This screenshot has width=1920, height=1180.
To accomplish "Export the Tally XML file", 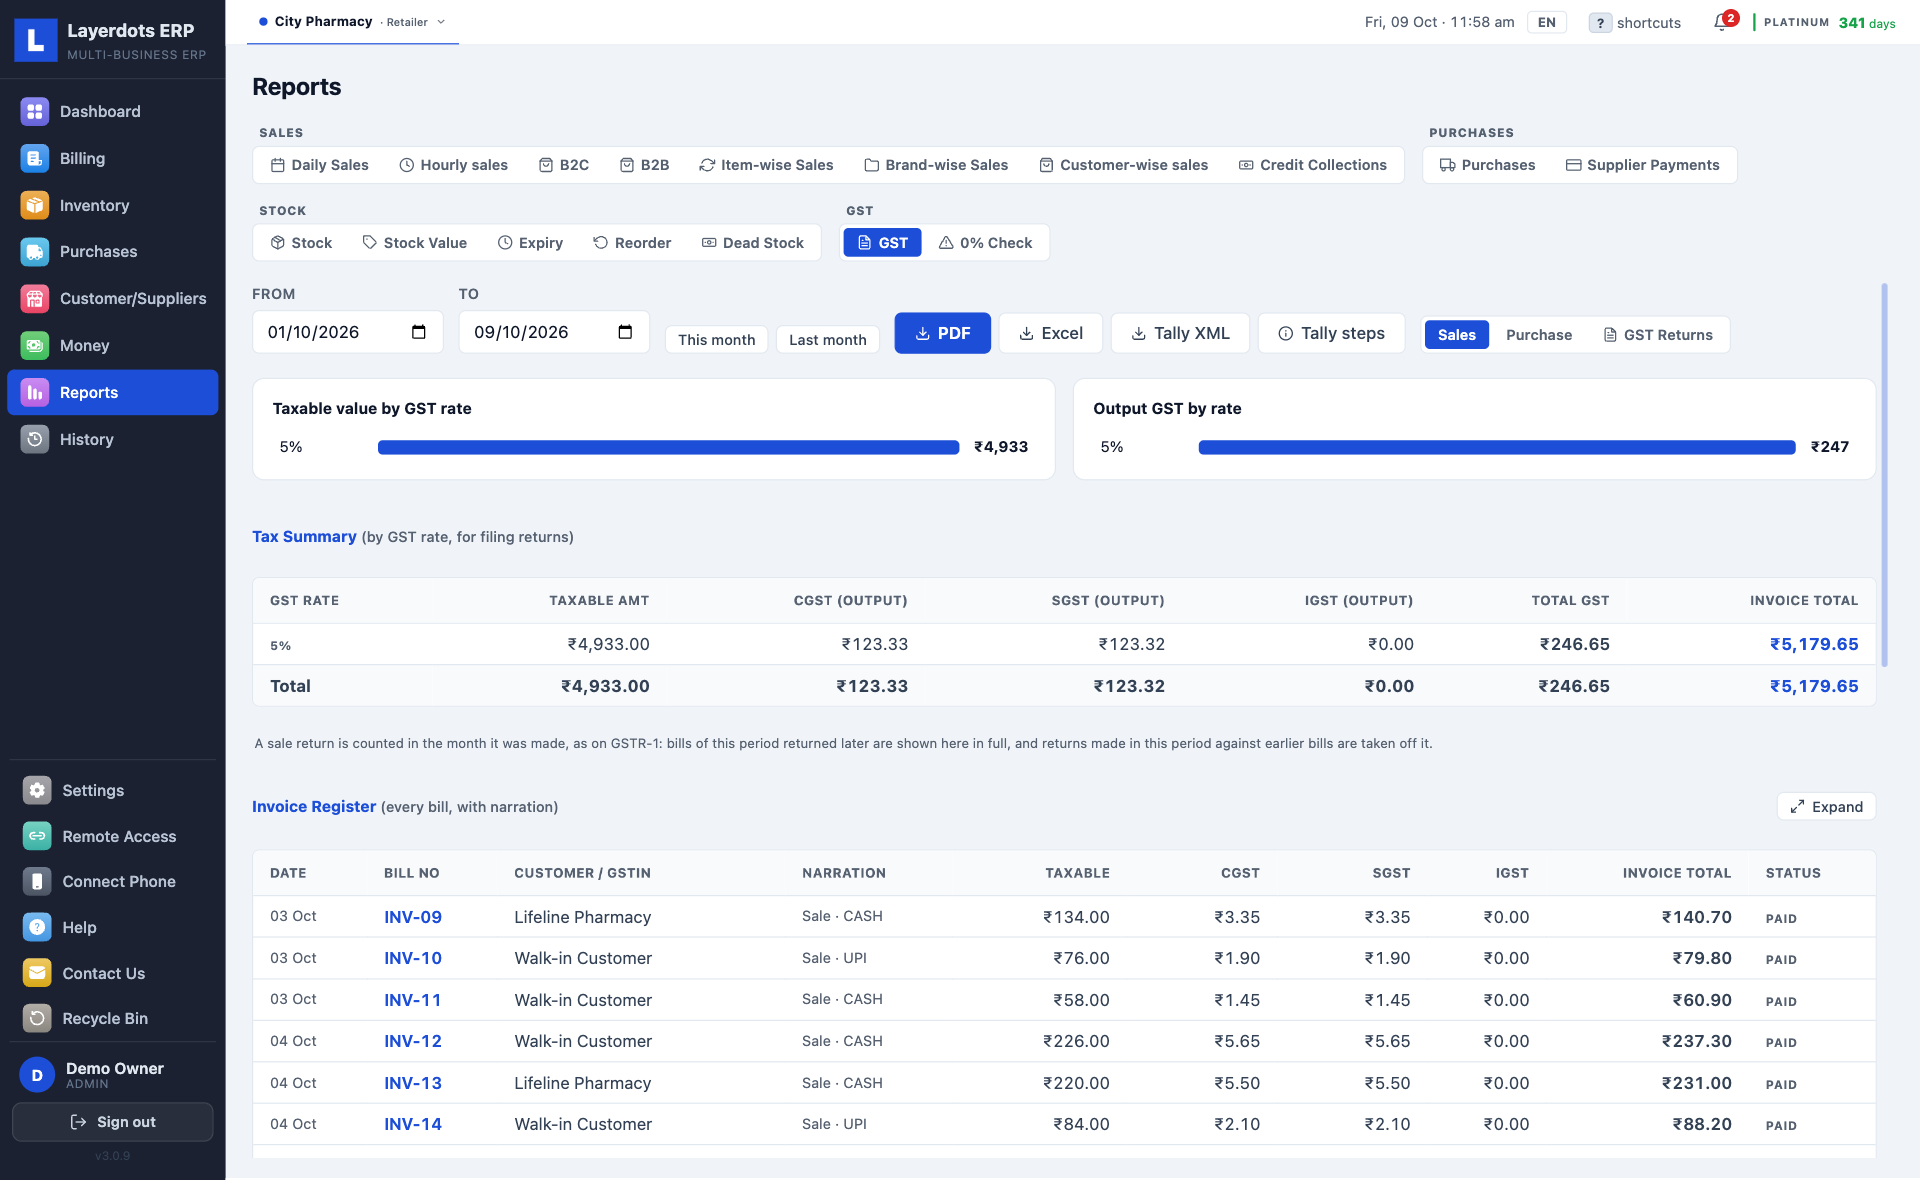I will [1180, 333].
